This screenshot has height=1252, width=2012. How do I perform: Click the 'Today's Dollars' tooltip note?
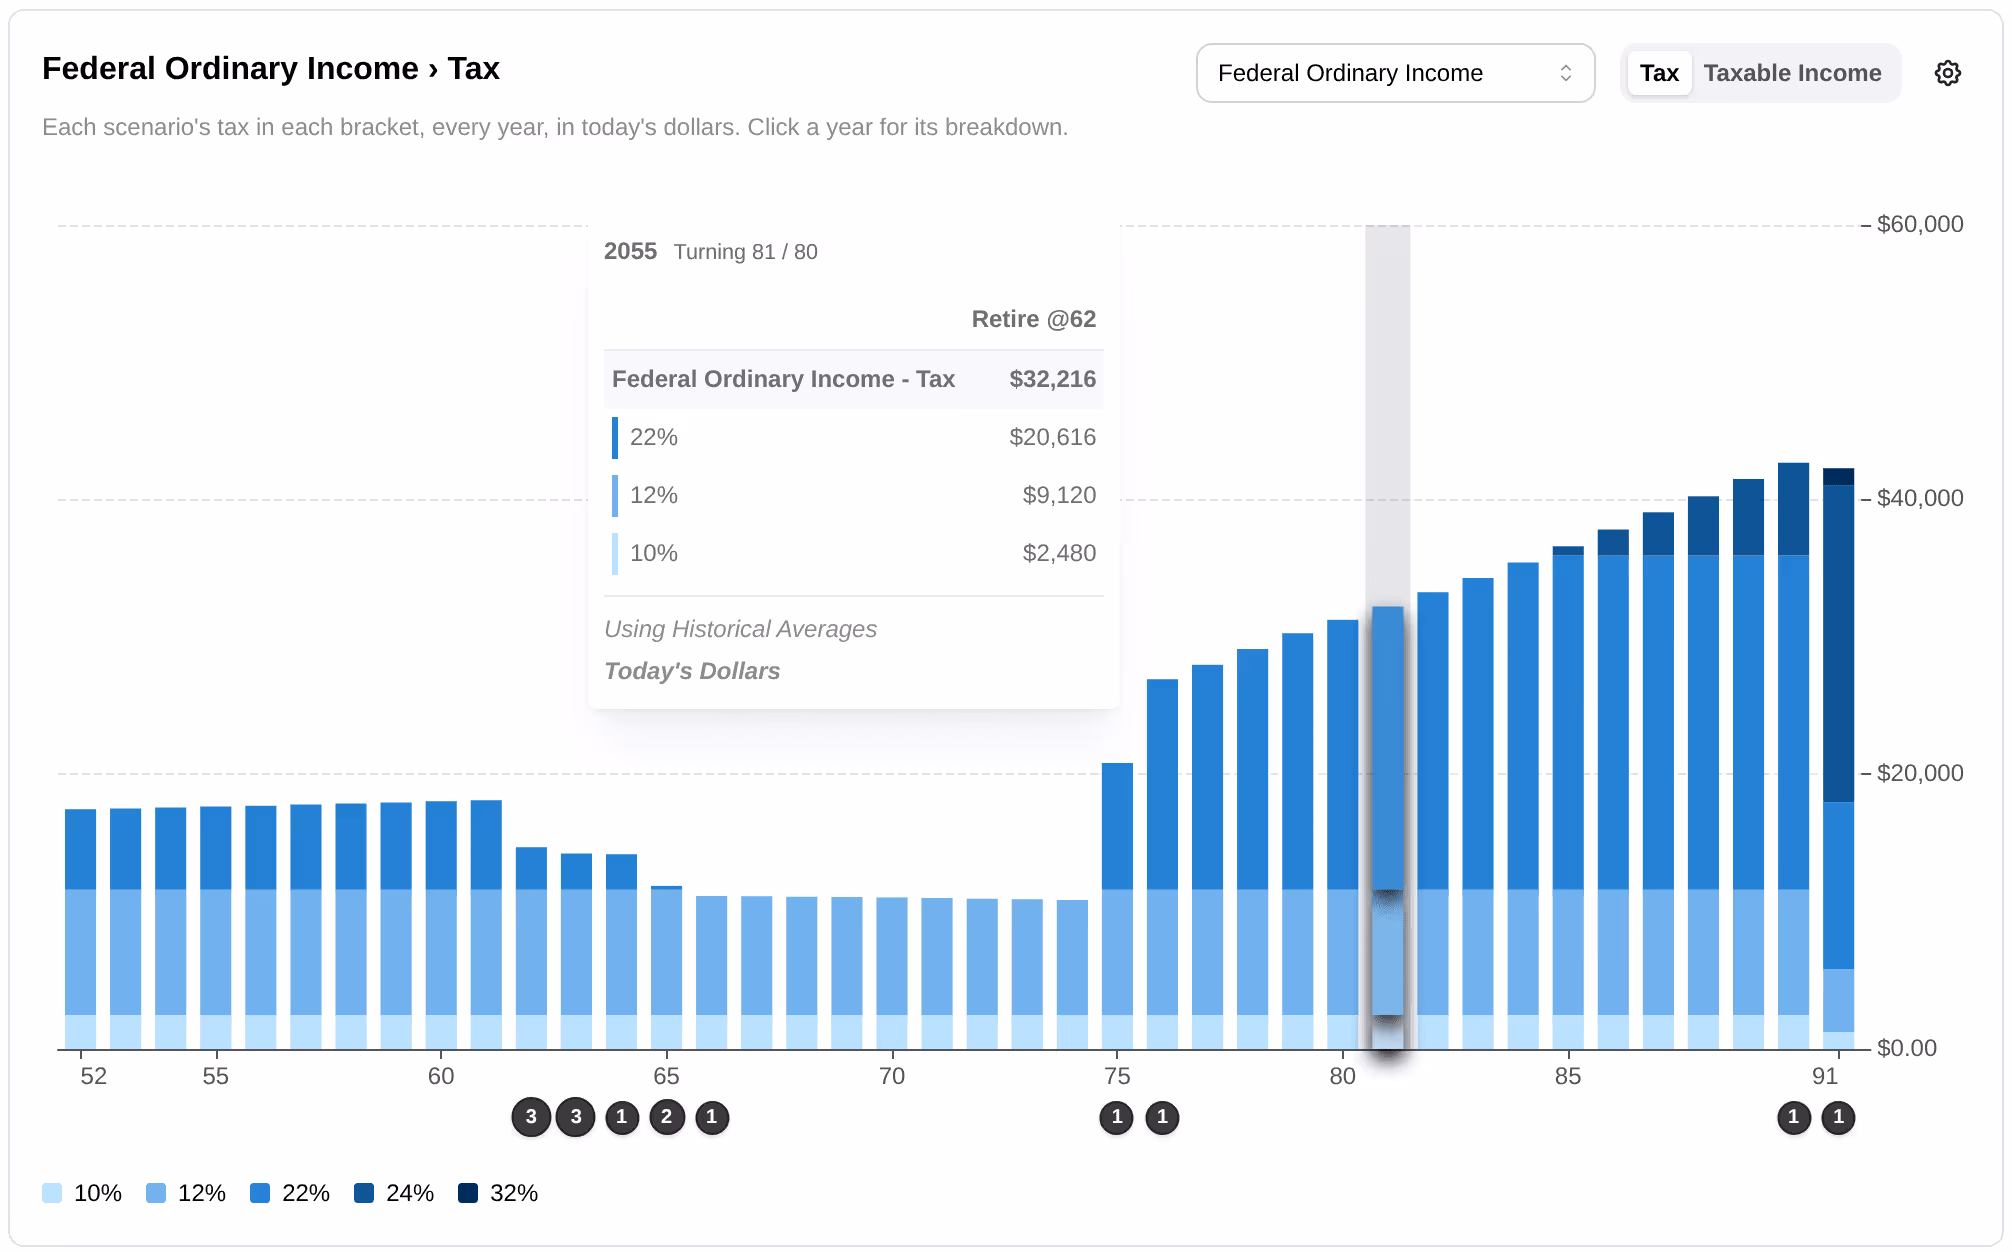coord(692,671)
